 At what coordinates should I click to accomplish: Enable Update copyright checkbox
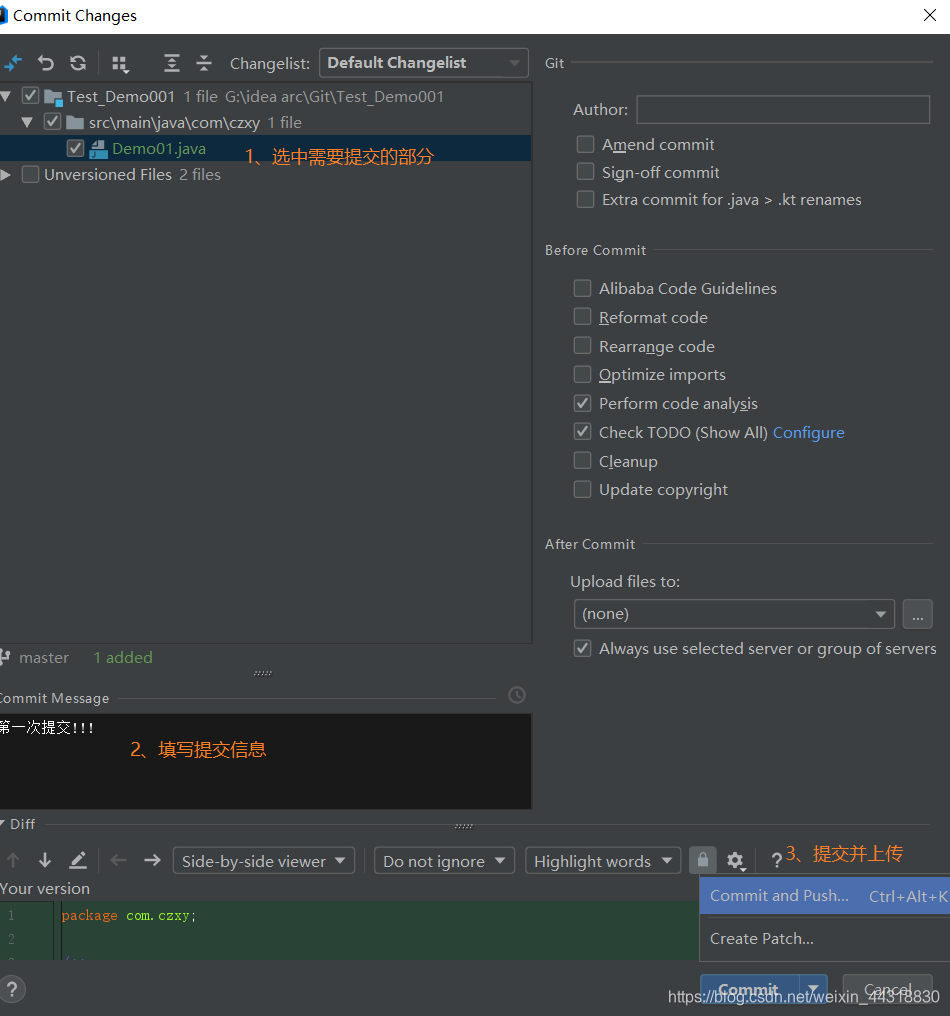[x=583, y=489]
